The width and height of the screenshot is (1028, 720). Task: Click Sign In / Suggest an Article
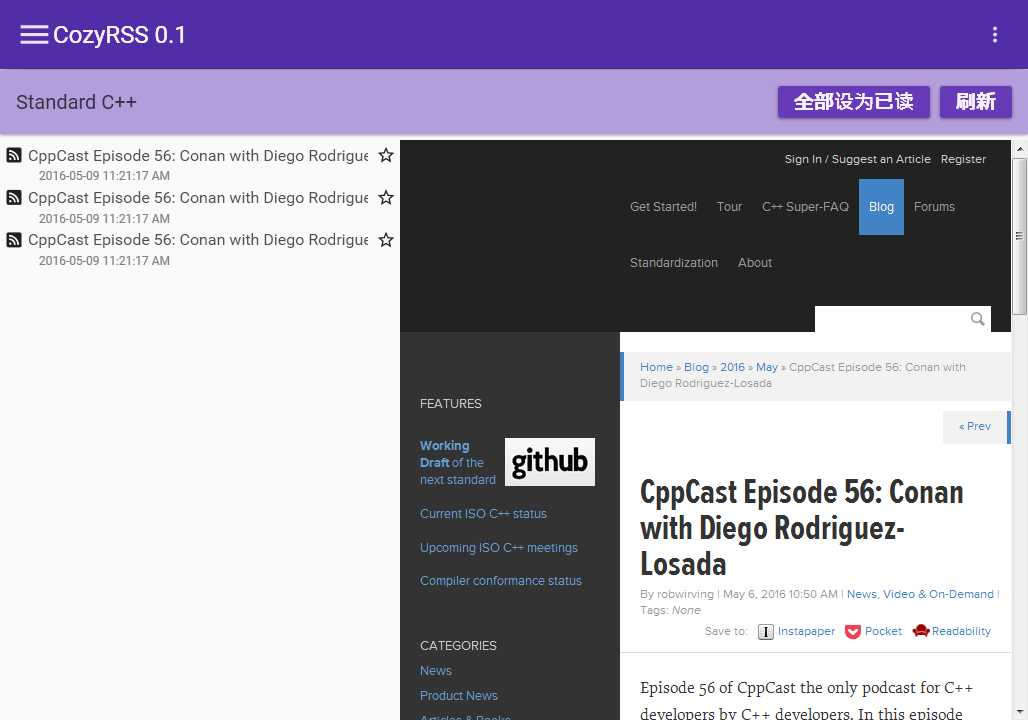tap(858, 159)
